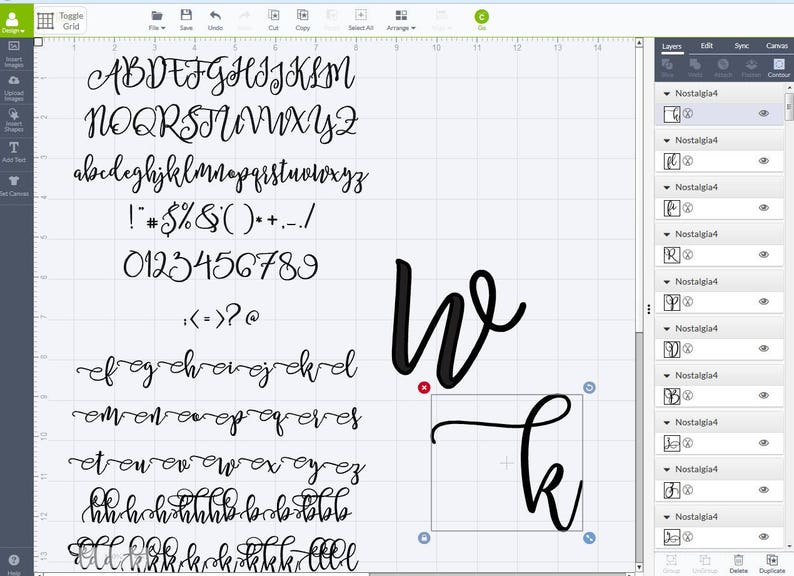Delete the selected layer using trash icon

pos(738,563)
